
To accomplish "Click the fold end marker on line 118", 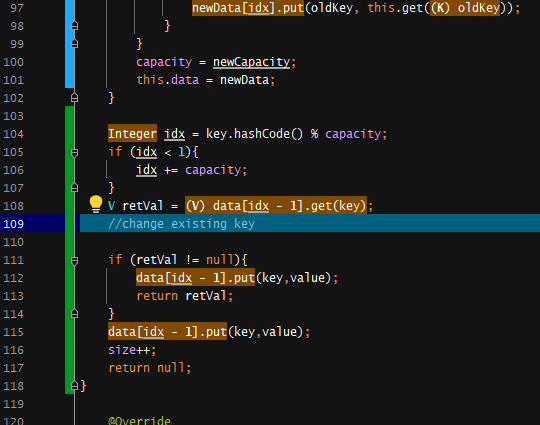I will (x=74, y=385).
